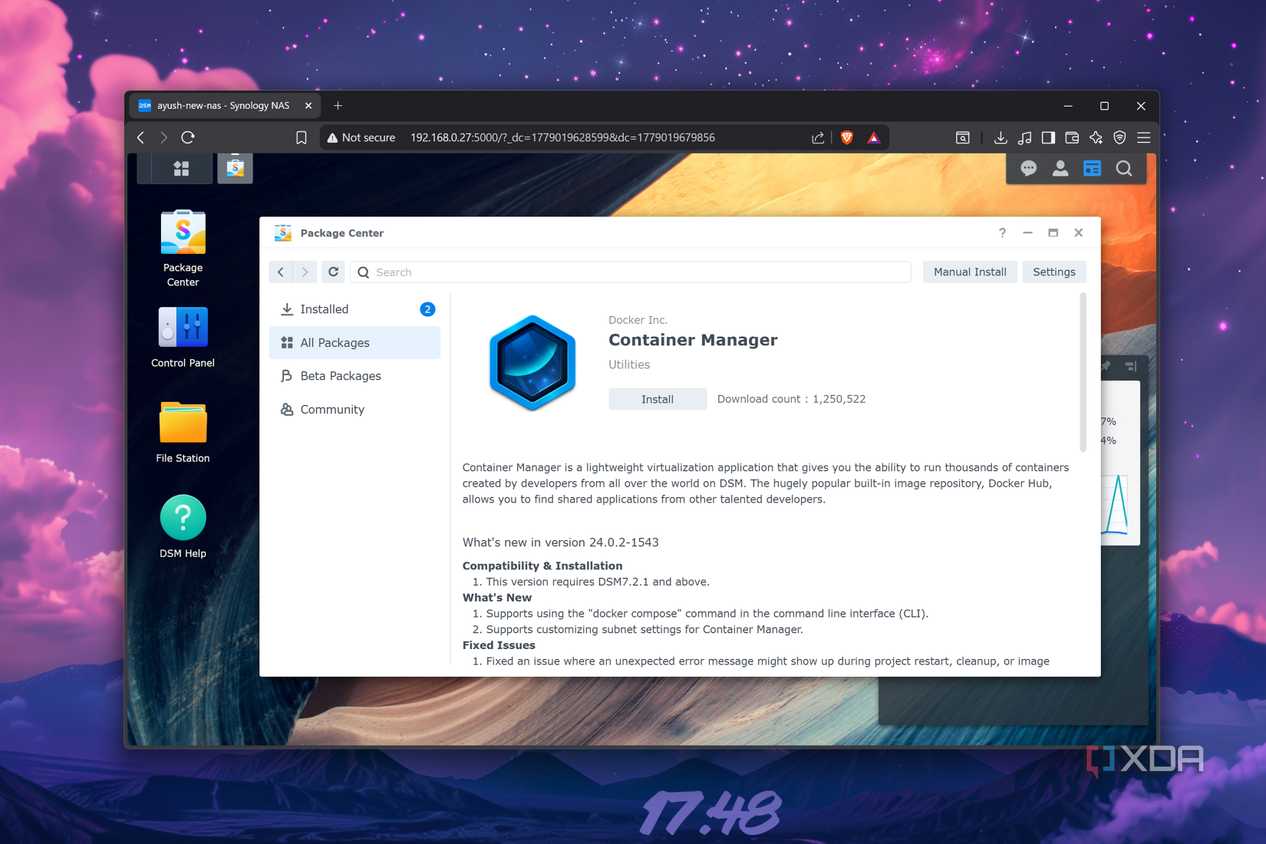Image resolution: width=1266 pixels, height=844 pixels.
Task: Go back in Package Center
Action: 281,272
